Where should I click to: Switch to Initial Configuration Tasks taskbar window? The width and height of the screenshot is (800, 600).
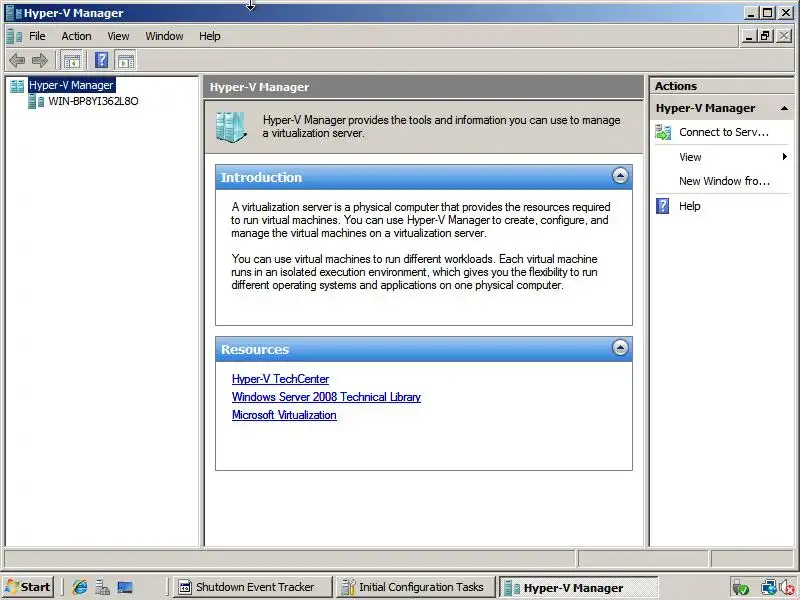pyautogui.click(x=415, y=587)
